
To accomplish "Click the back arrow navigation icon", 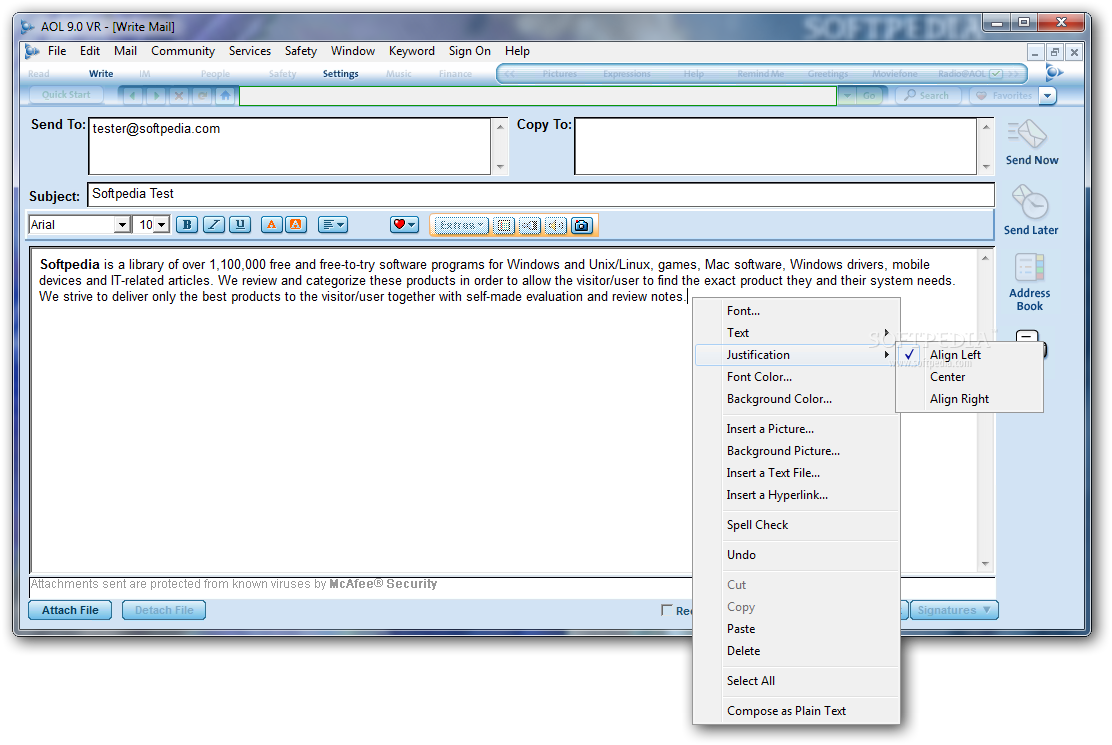I will tap(133, 95).
